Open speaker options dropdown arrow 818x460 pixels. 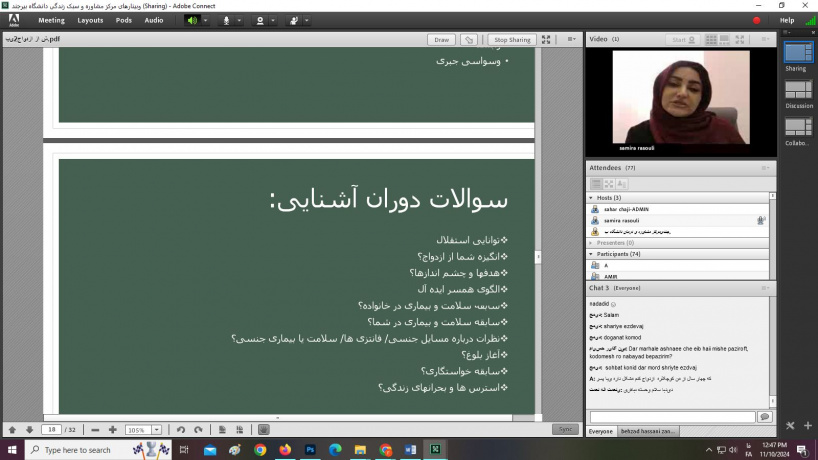[206, 21]
